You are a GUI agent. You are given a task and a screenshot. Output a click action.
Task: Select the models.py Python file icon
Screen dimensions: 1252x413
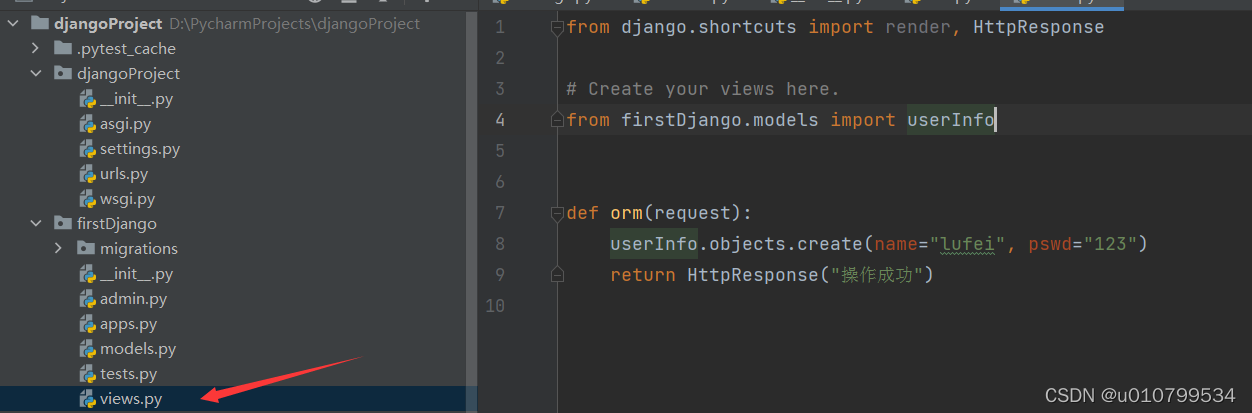click(88, 349)
